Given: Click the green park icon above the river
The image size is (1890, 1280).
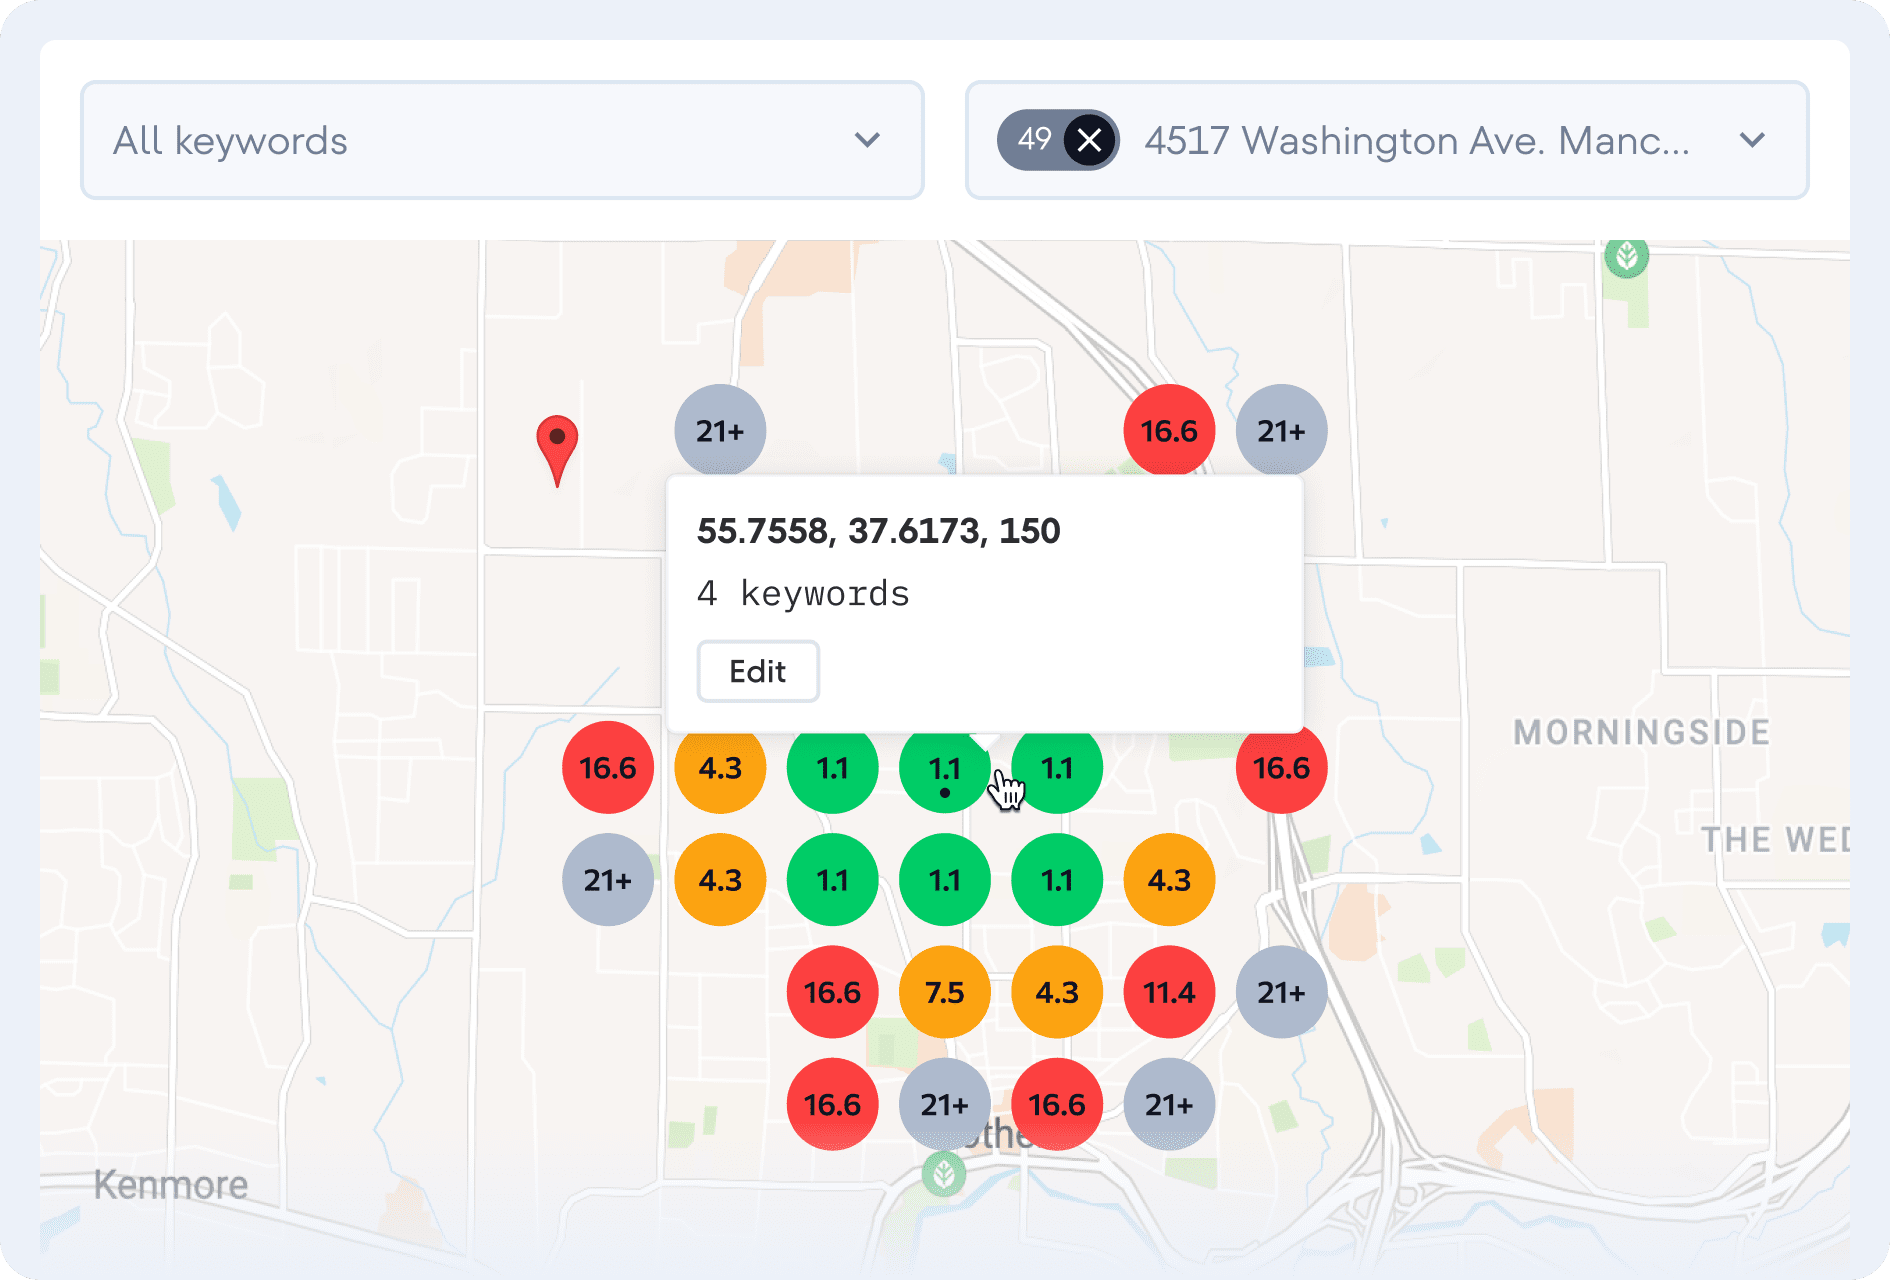Looking at the screenshot, I should tap(943, 1174).
